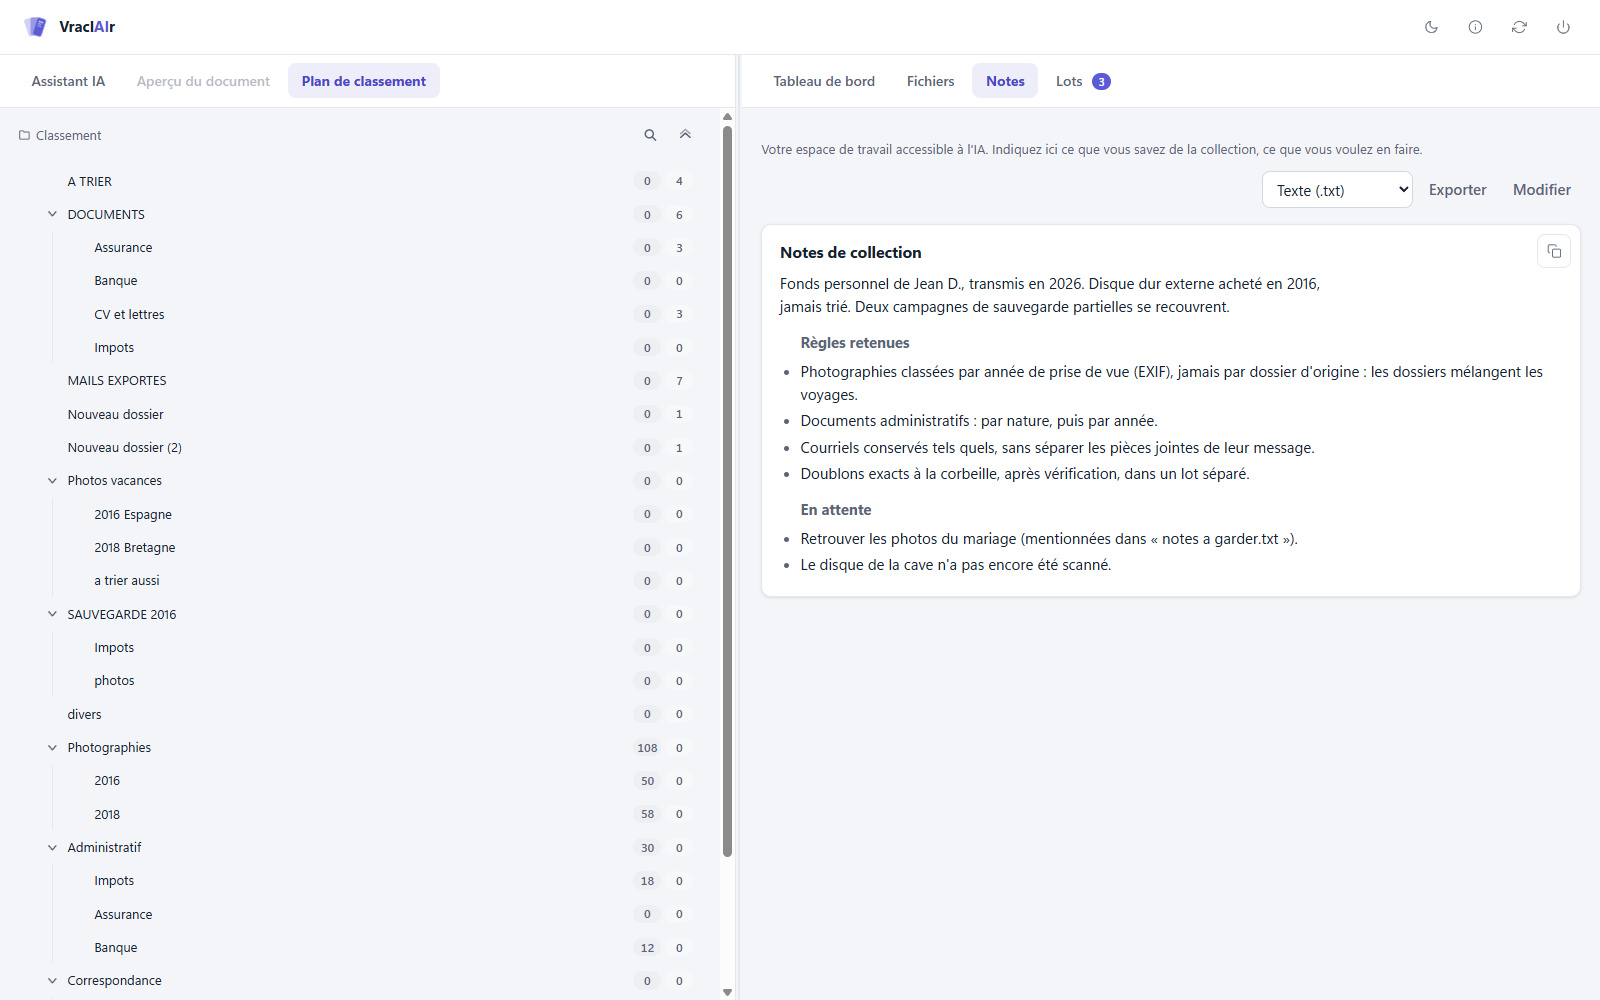Switch to the Fichiers tab

[930, 81]
